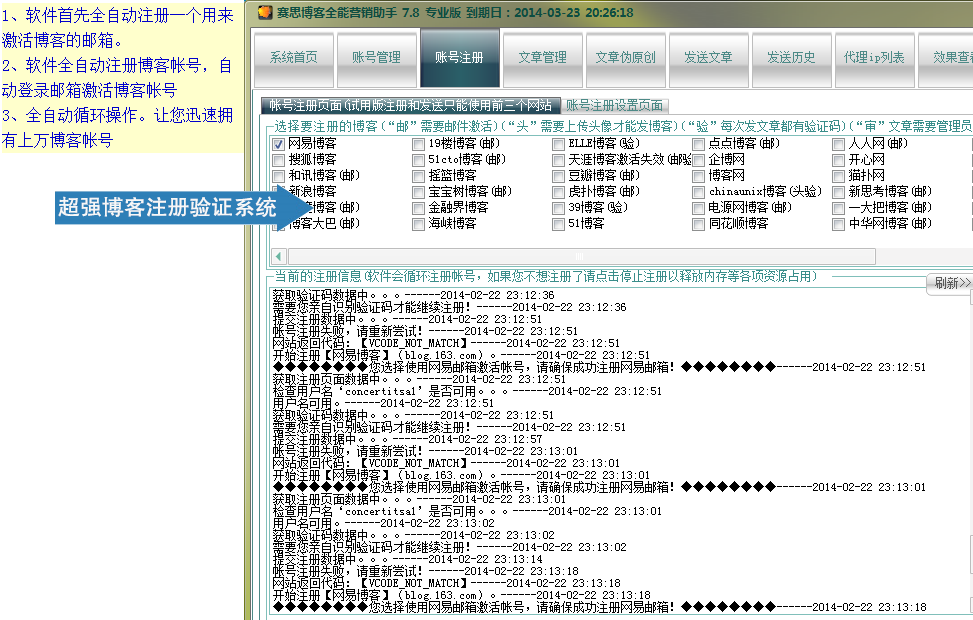The width and height of the screenshot is (973, 620).
Task: Check the 搜狐博客 checkbox
Action: click(279, 160)
